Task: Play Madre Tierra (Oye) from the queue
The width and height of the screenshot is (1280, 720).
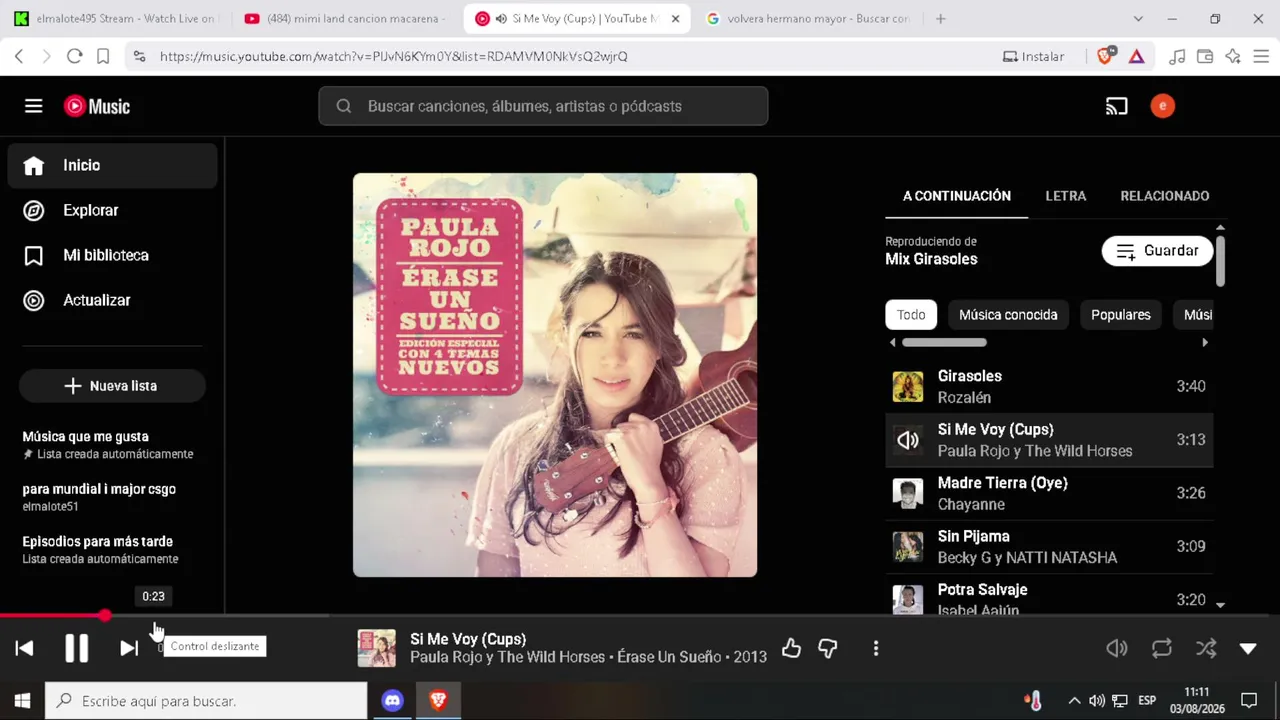Action: pos(1049,493)
